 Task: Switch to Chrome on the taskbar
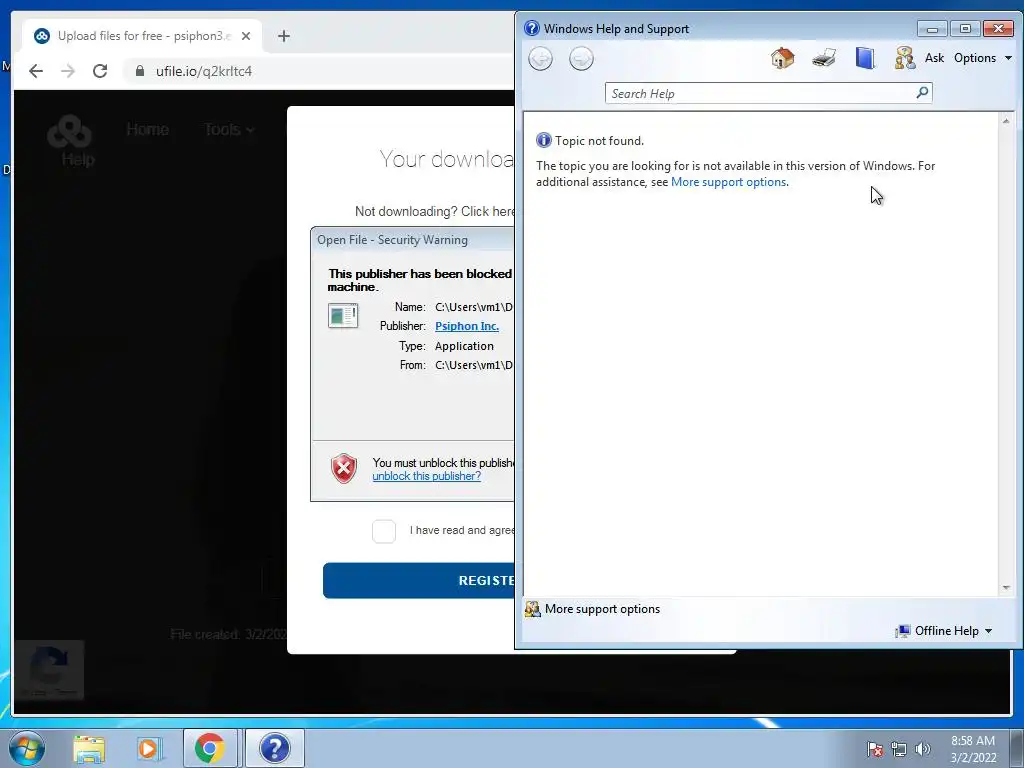pos(210,748)
